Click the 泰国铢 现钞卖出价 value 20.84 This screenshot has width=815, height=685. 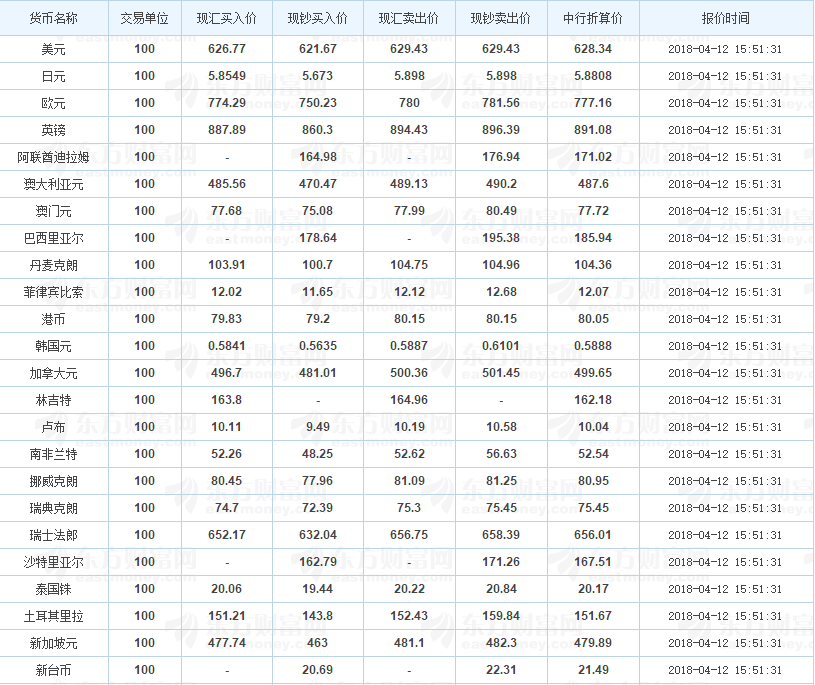(x=501, y=589)
